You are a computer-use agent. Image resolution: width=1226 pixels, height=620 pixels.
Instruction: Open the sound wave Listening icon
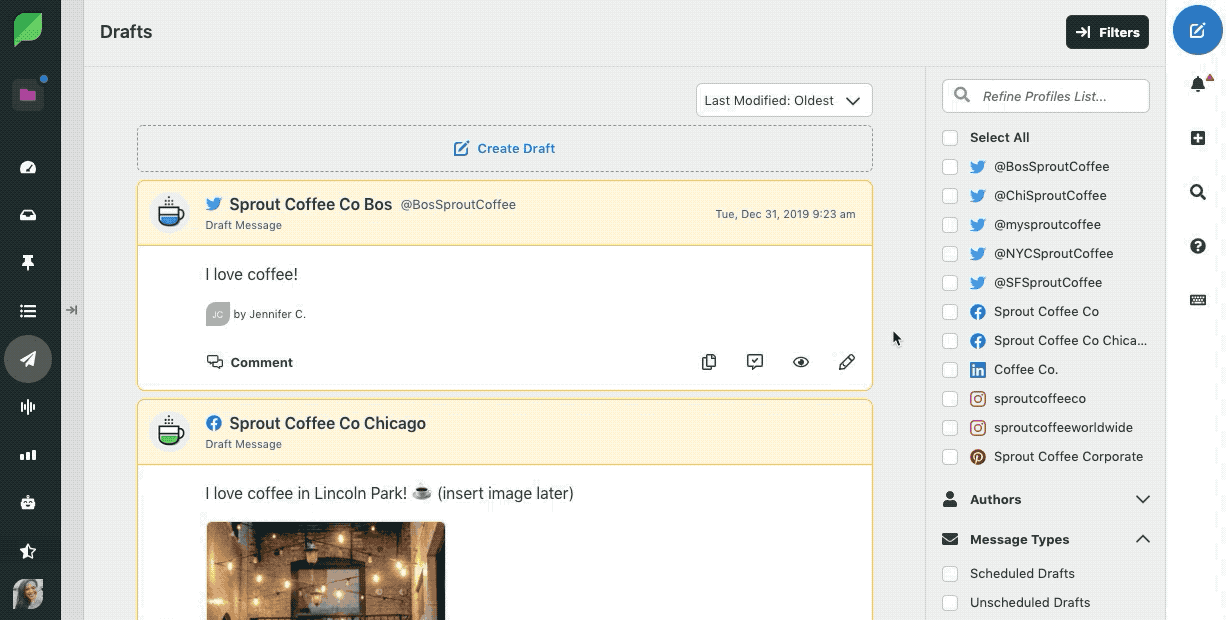tap(28, 407)
